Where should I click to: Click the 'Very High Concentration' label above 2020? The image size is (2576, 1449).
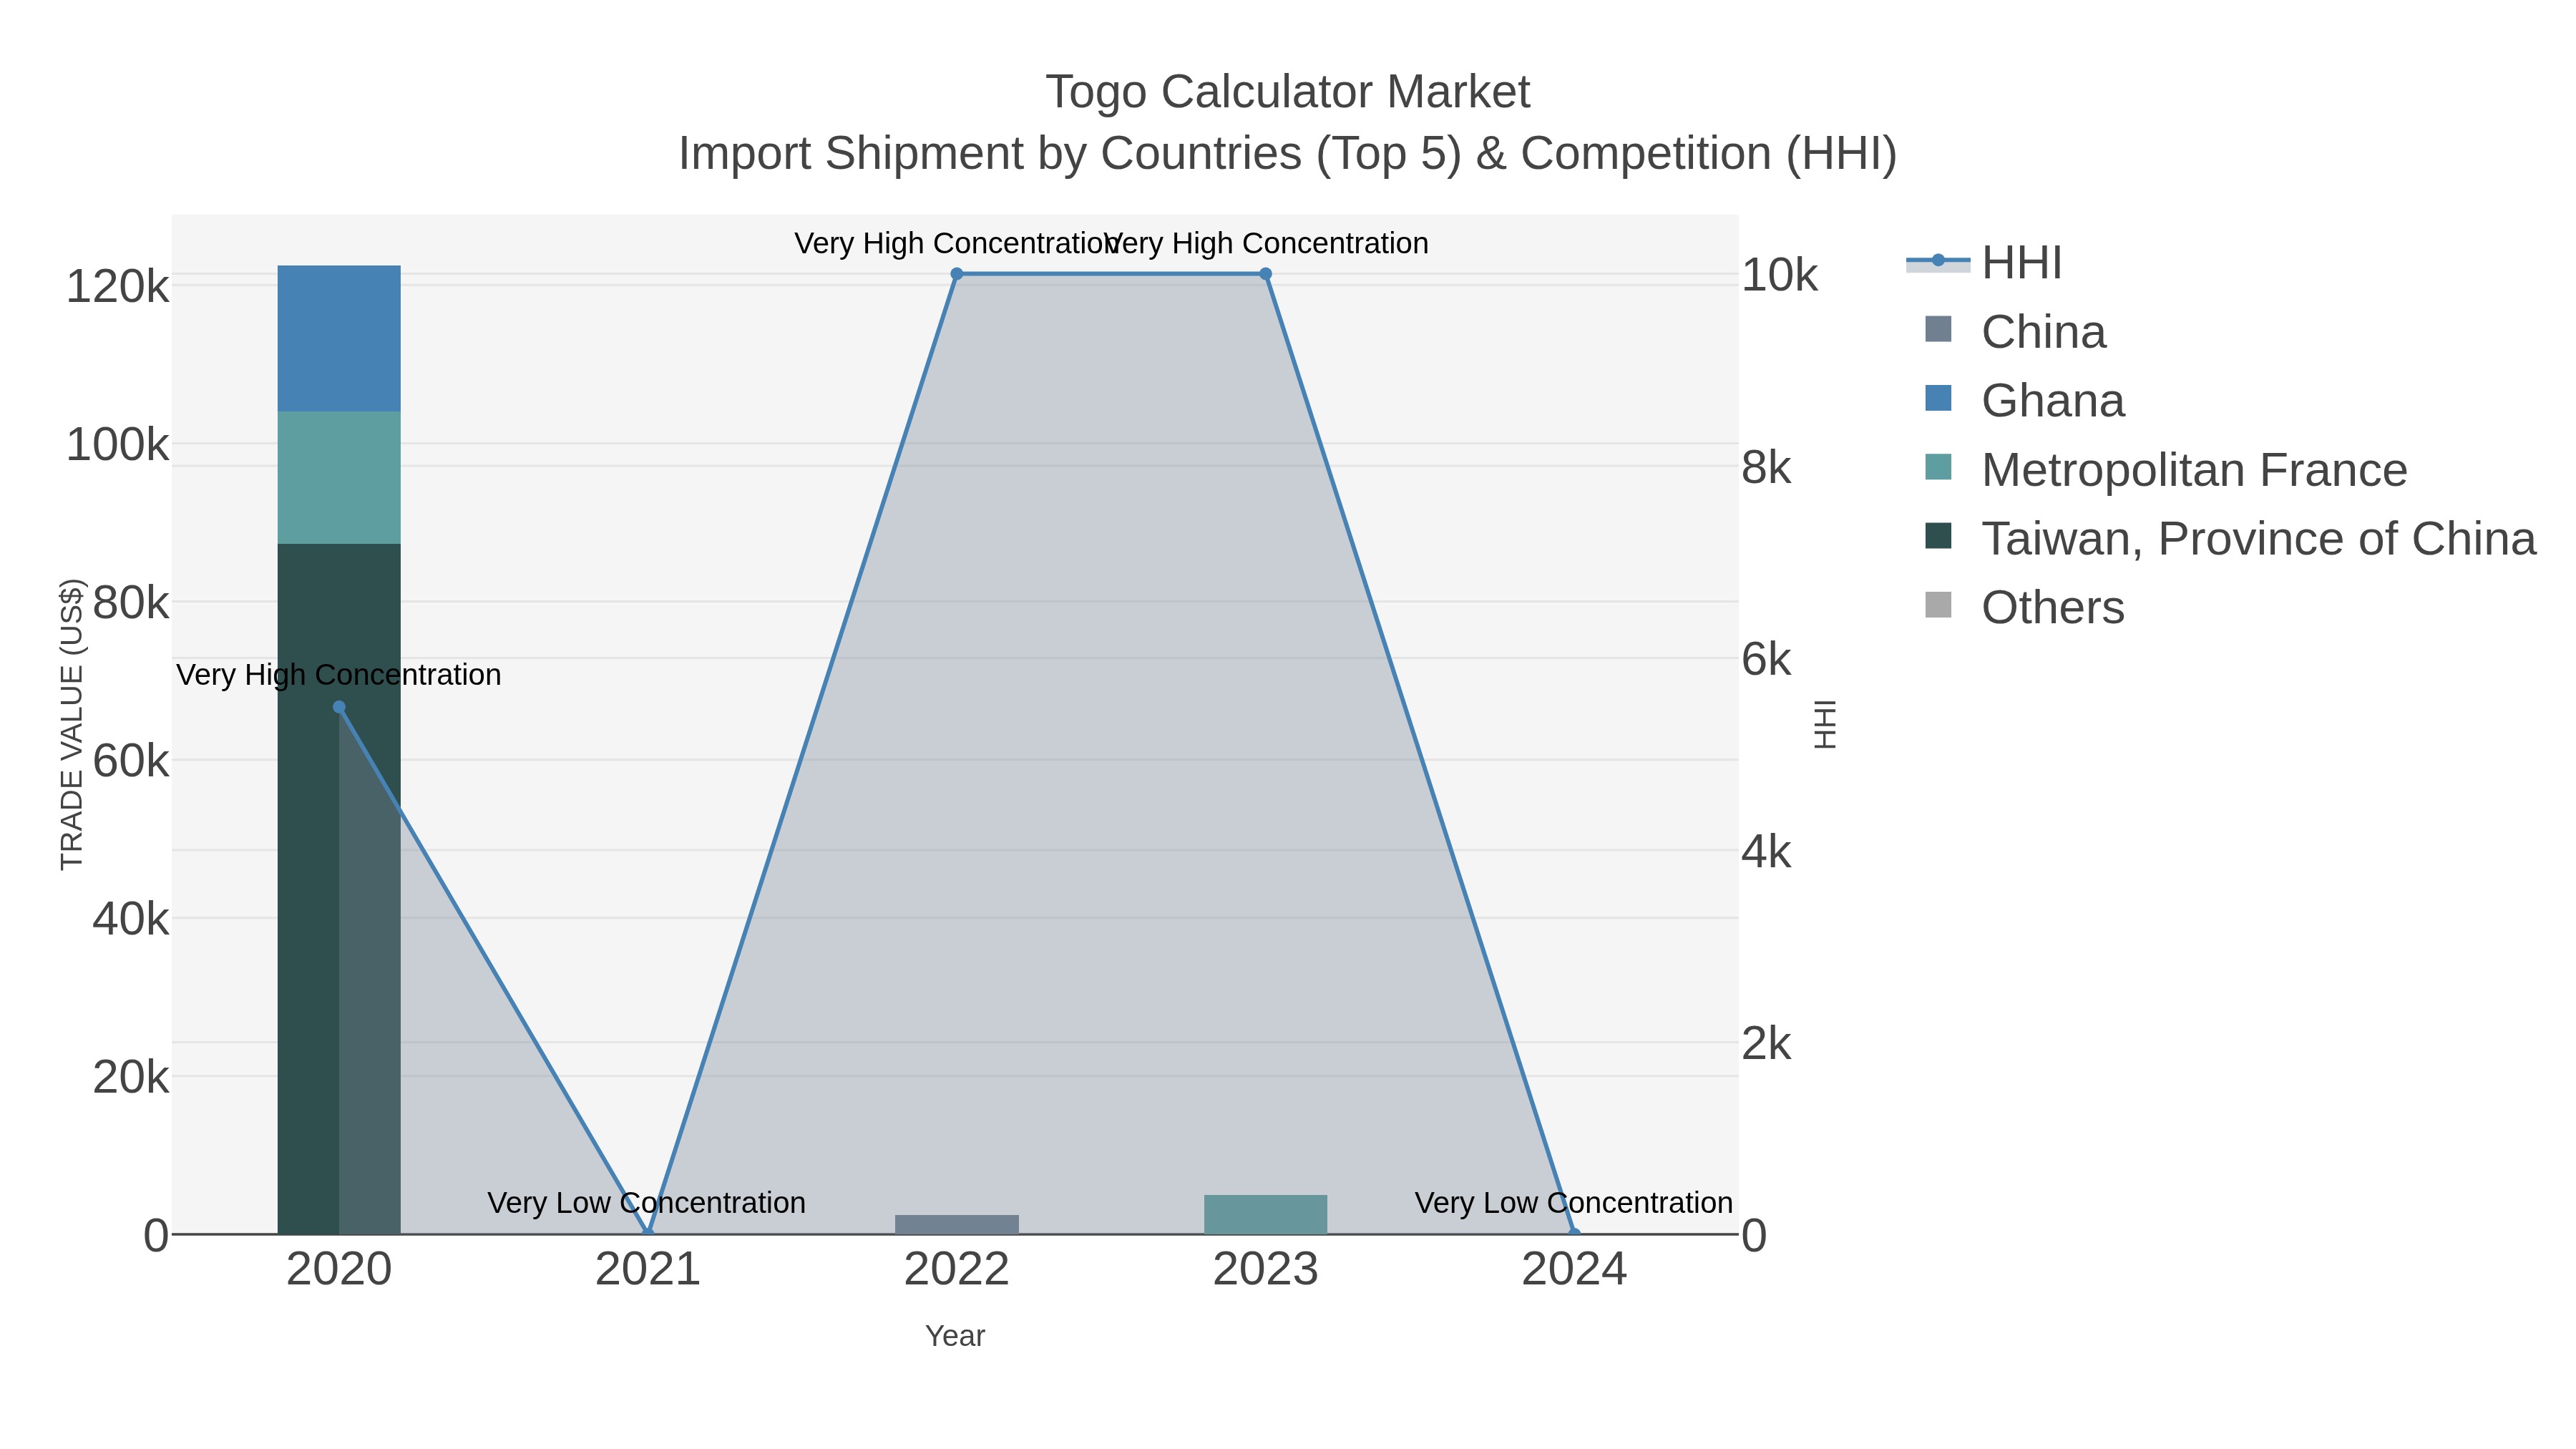[339, 675]
